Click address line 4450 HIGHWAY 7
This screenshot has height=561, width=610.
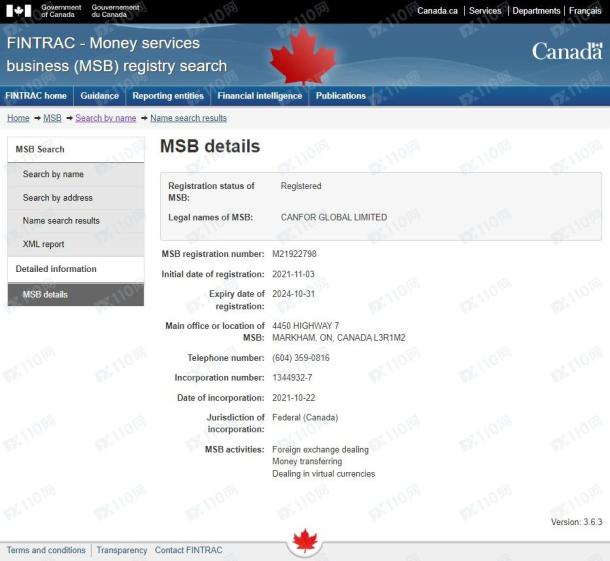[305, 326]
